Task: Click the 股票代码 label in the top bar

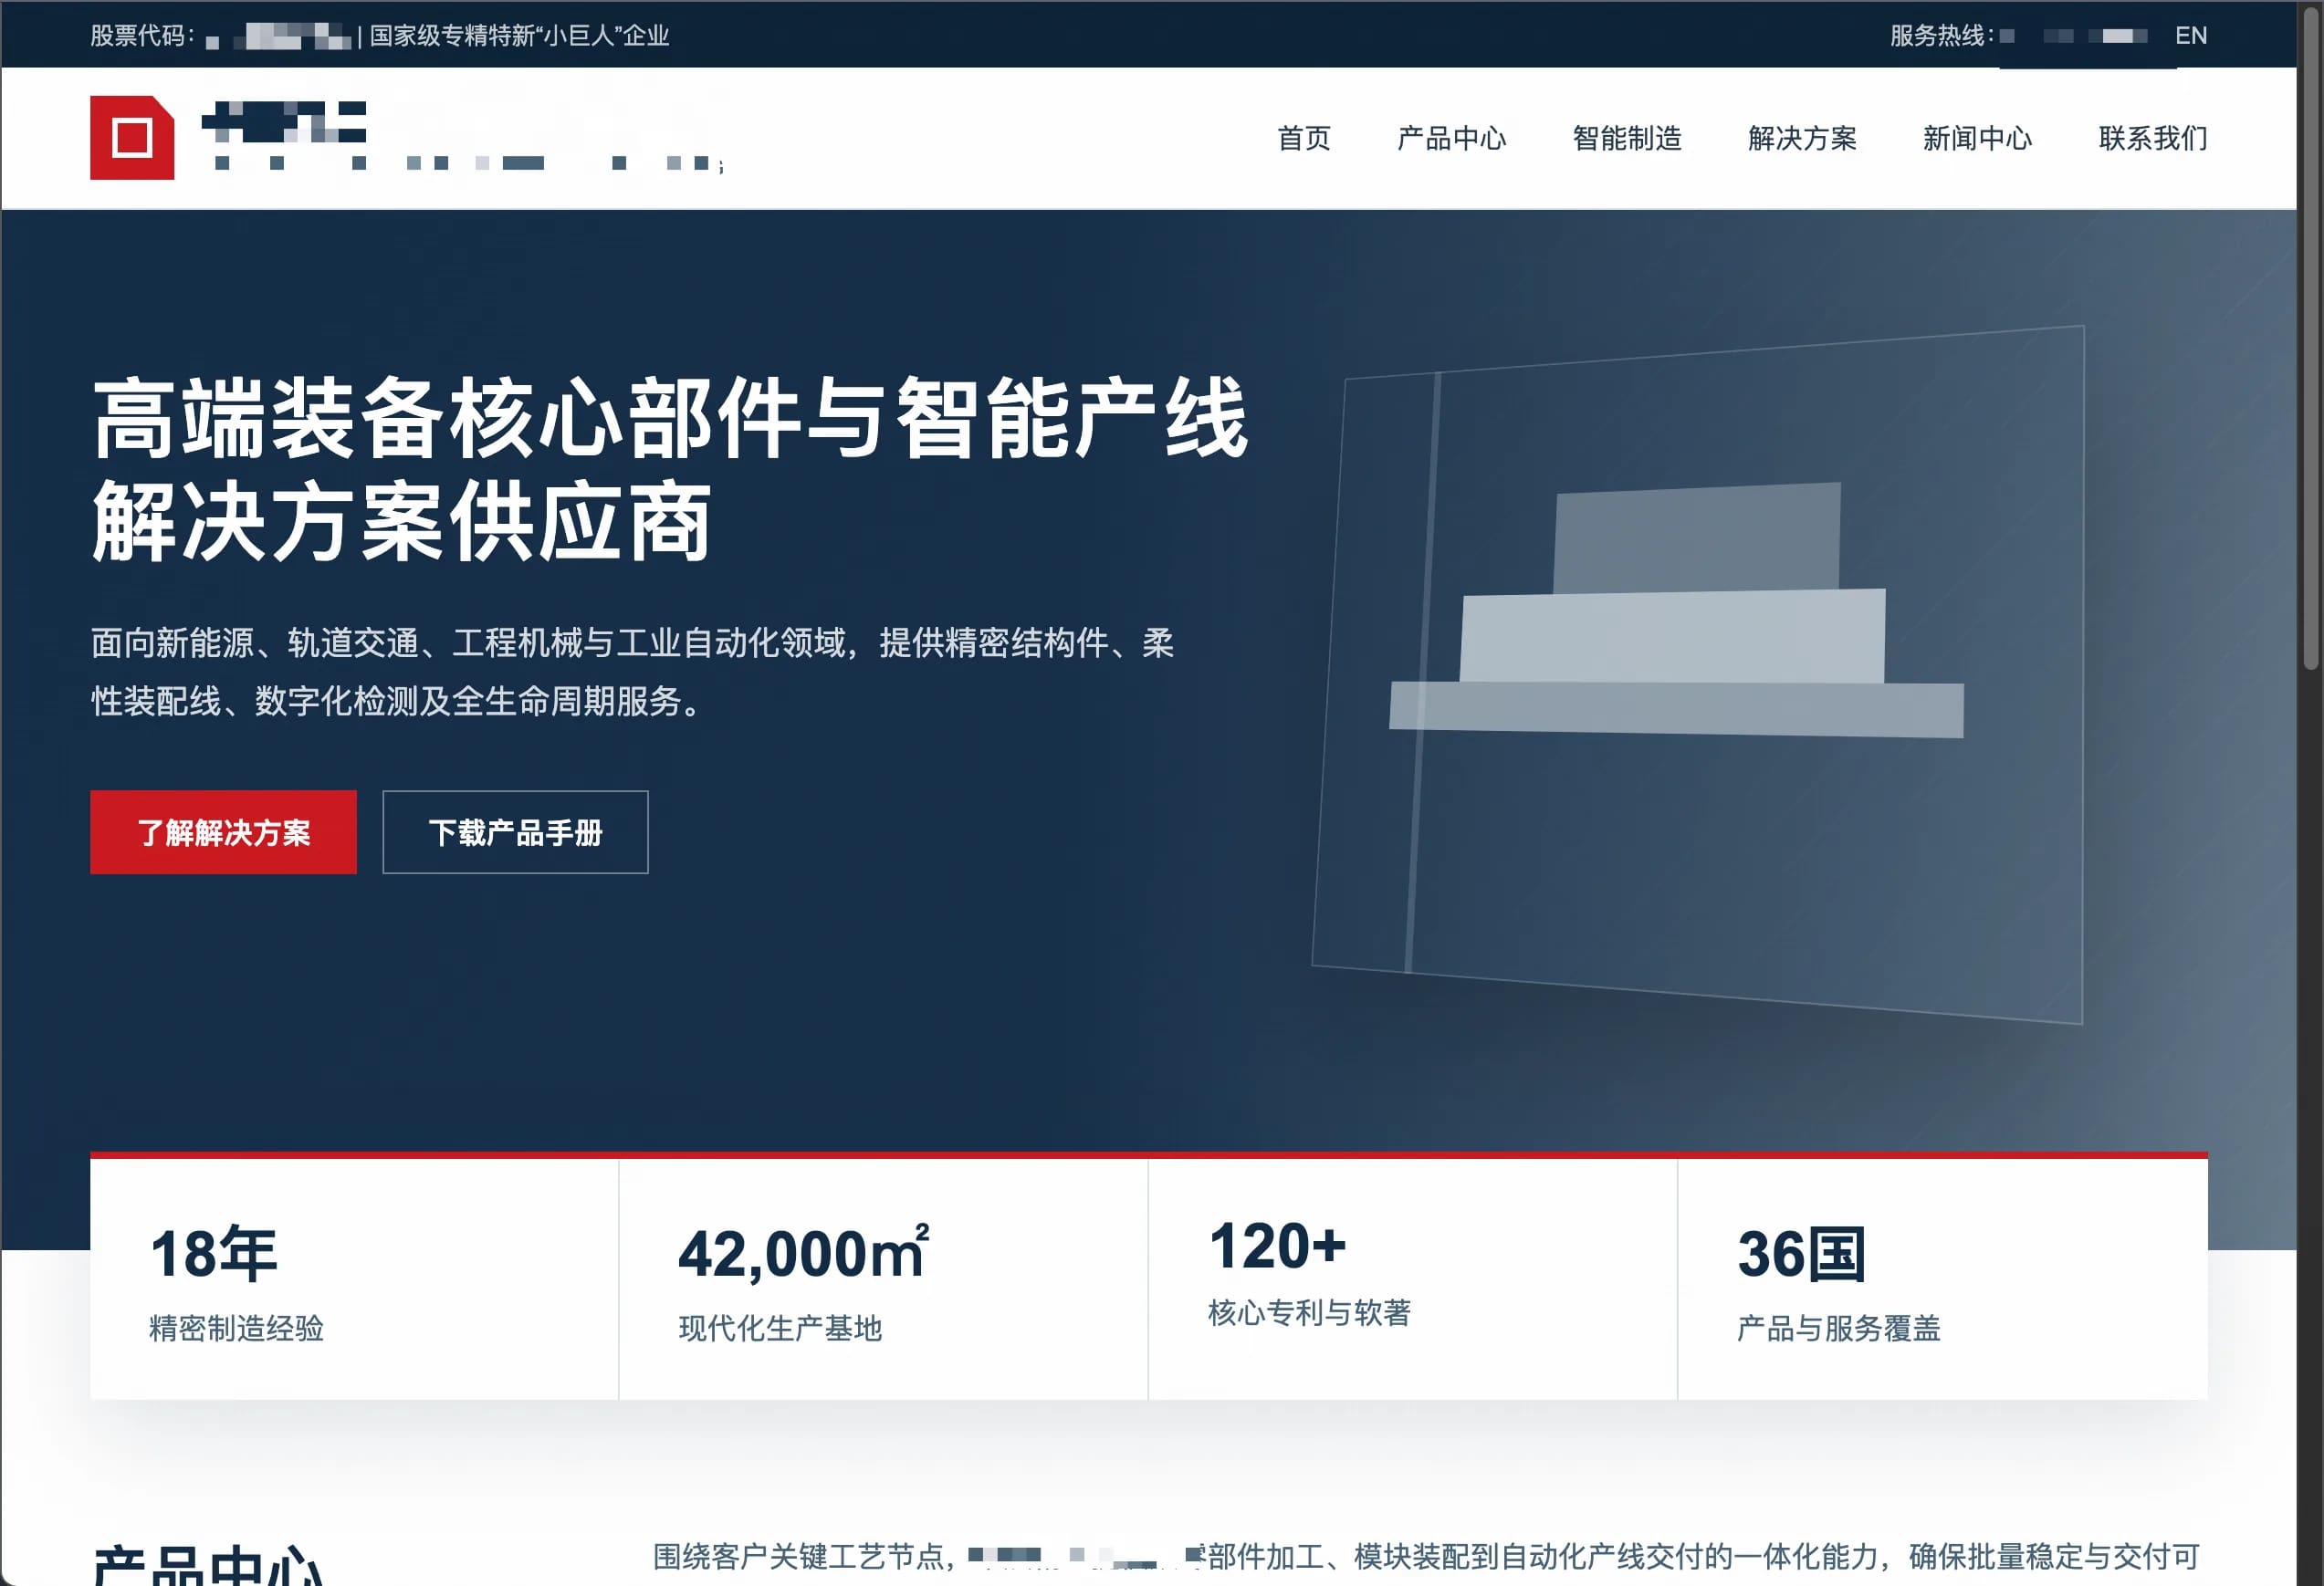Action: point(142,36)
